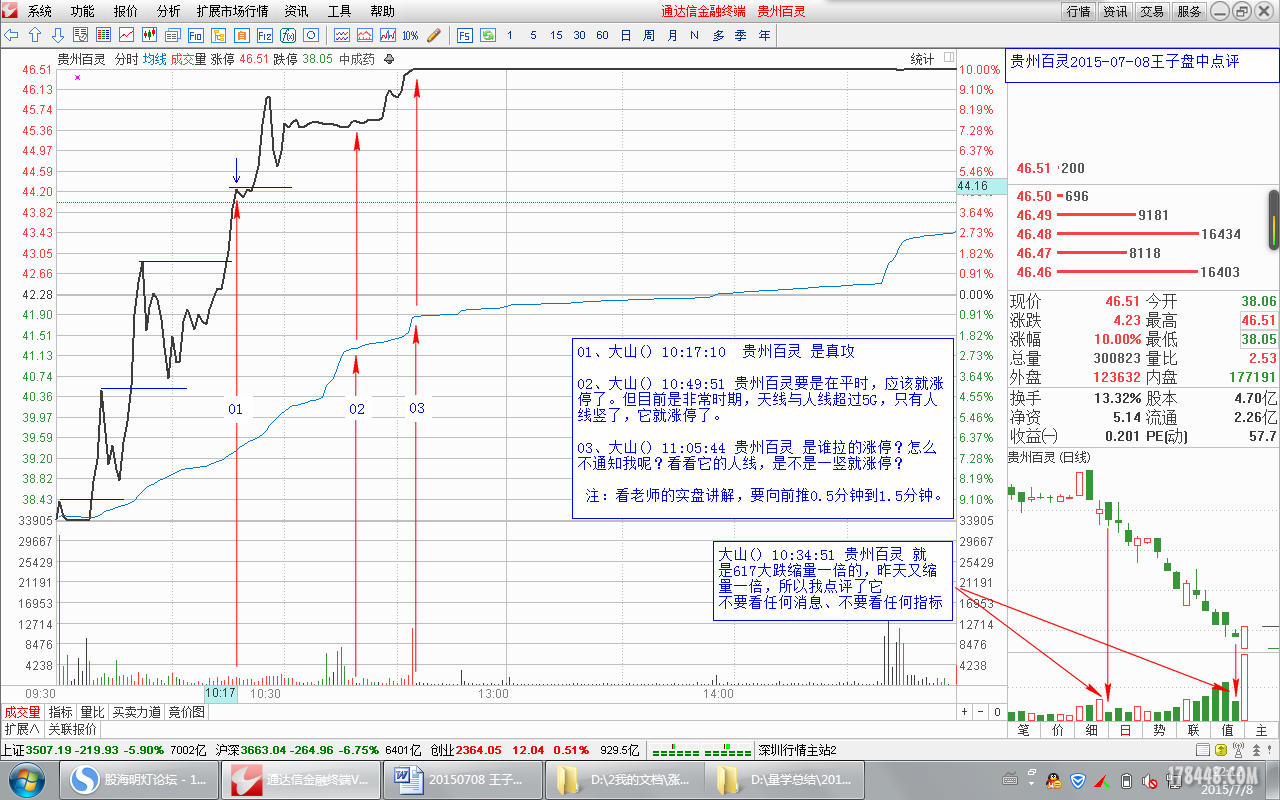This screenshot has height=800, width=1280.
Task: Expand the 扩展∧ panel
Action: coord(20,729)
